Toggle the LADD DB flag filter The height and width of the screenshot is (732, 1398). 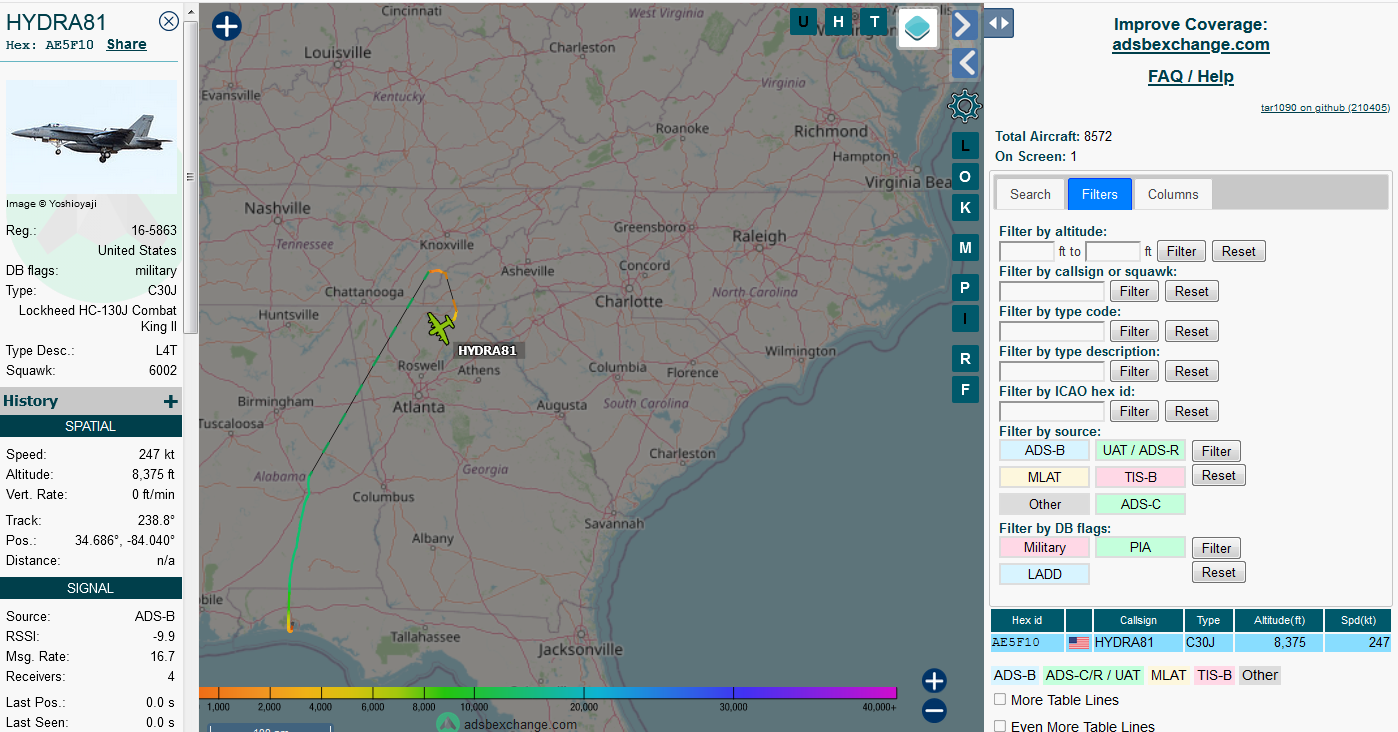[x=1045, y=574]
